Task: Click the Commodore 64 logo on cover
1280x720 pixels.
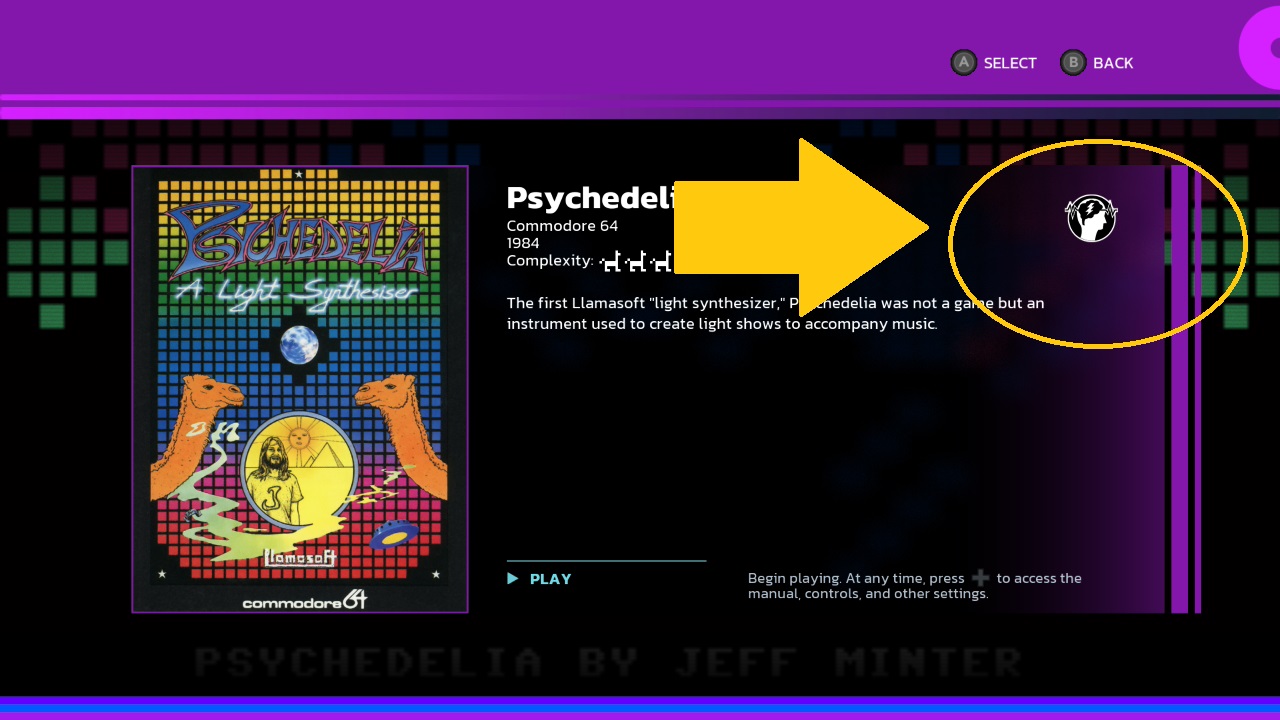Action: pyautogui.click(x=303, y=601)
